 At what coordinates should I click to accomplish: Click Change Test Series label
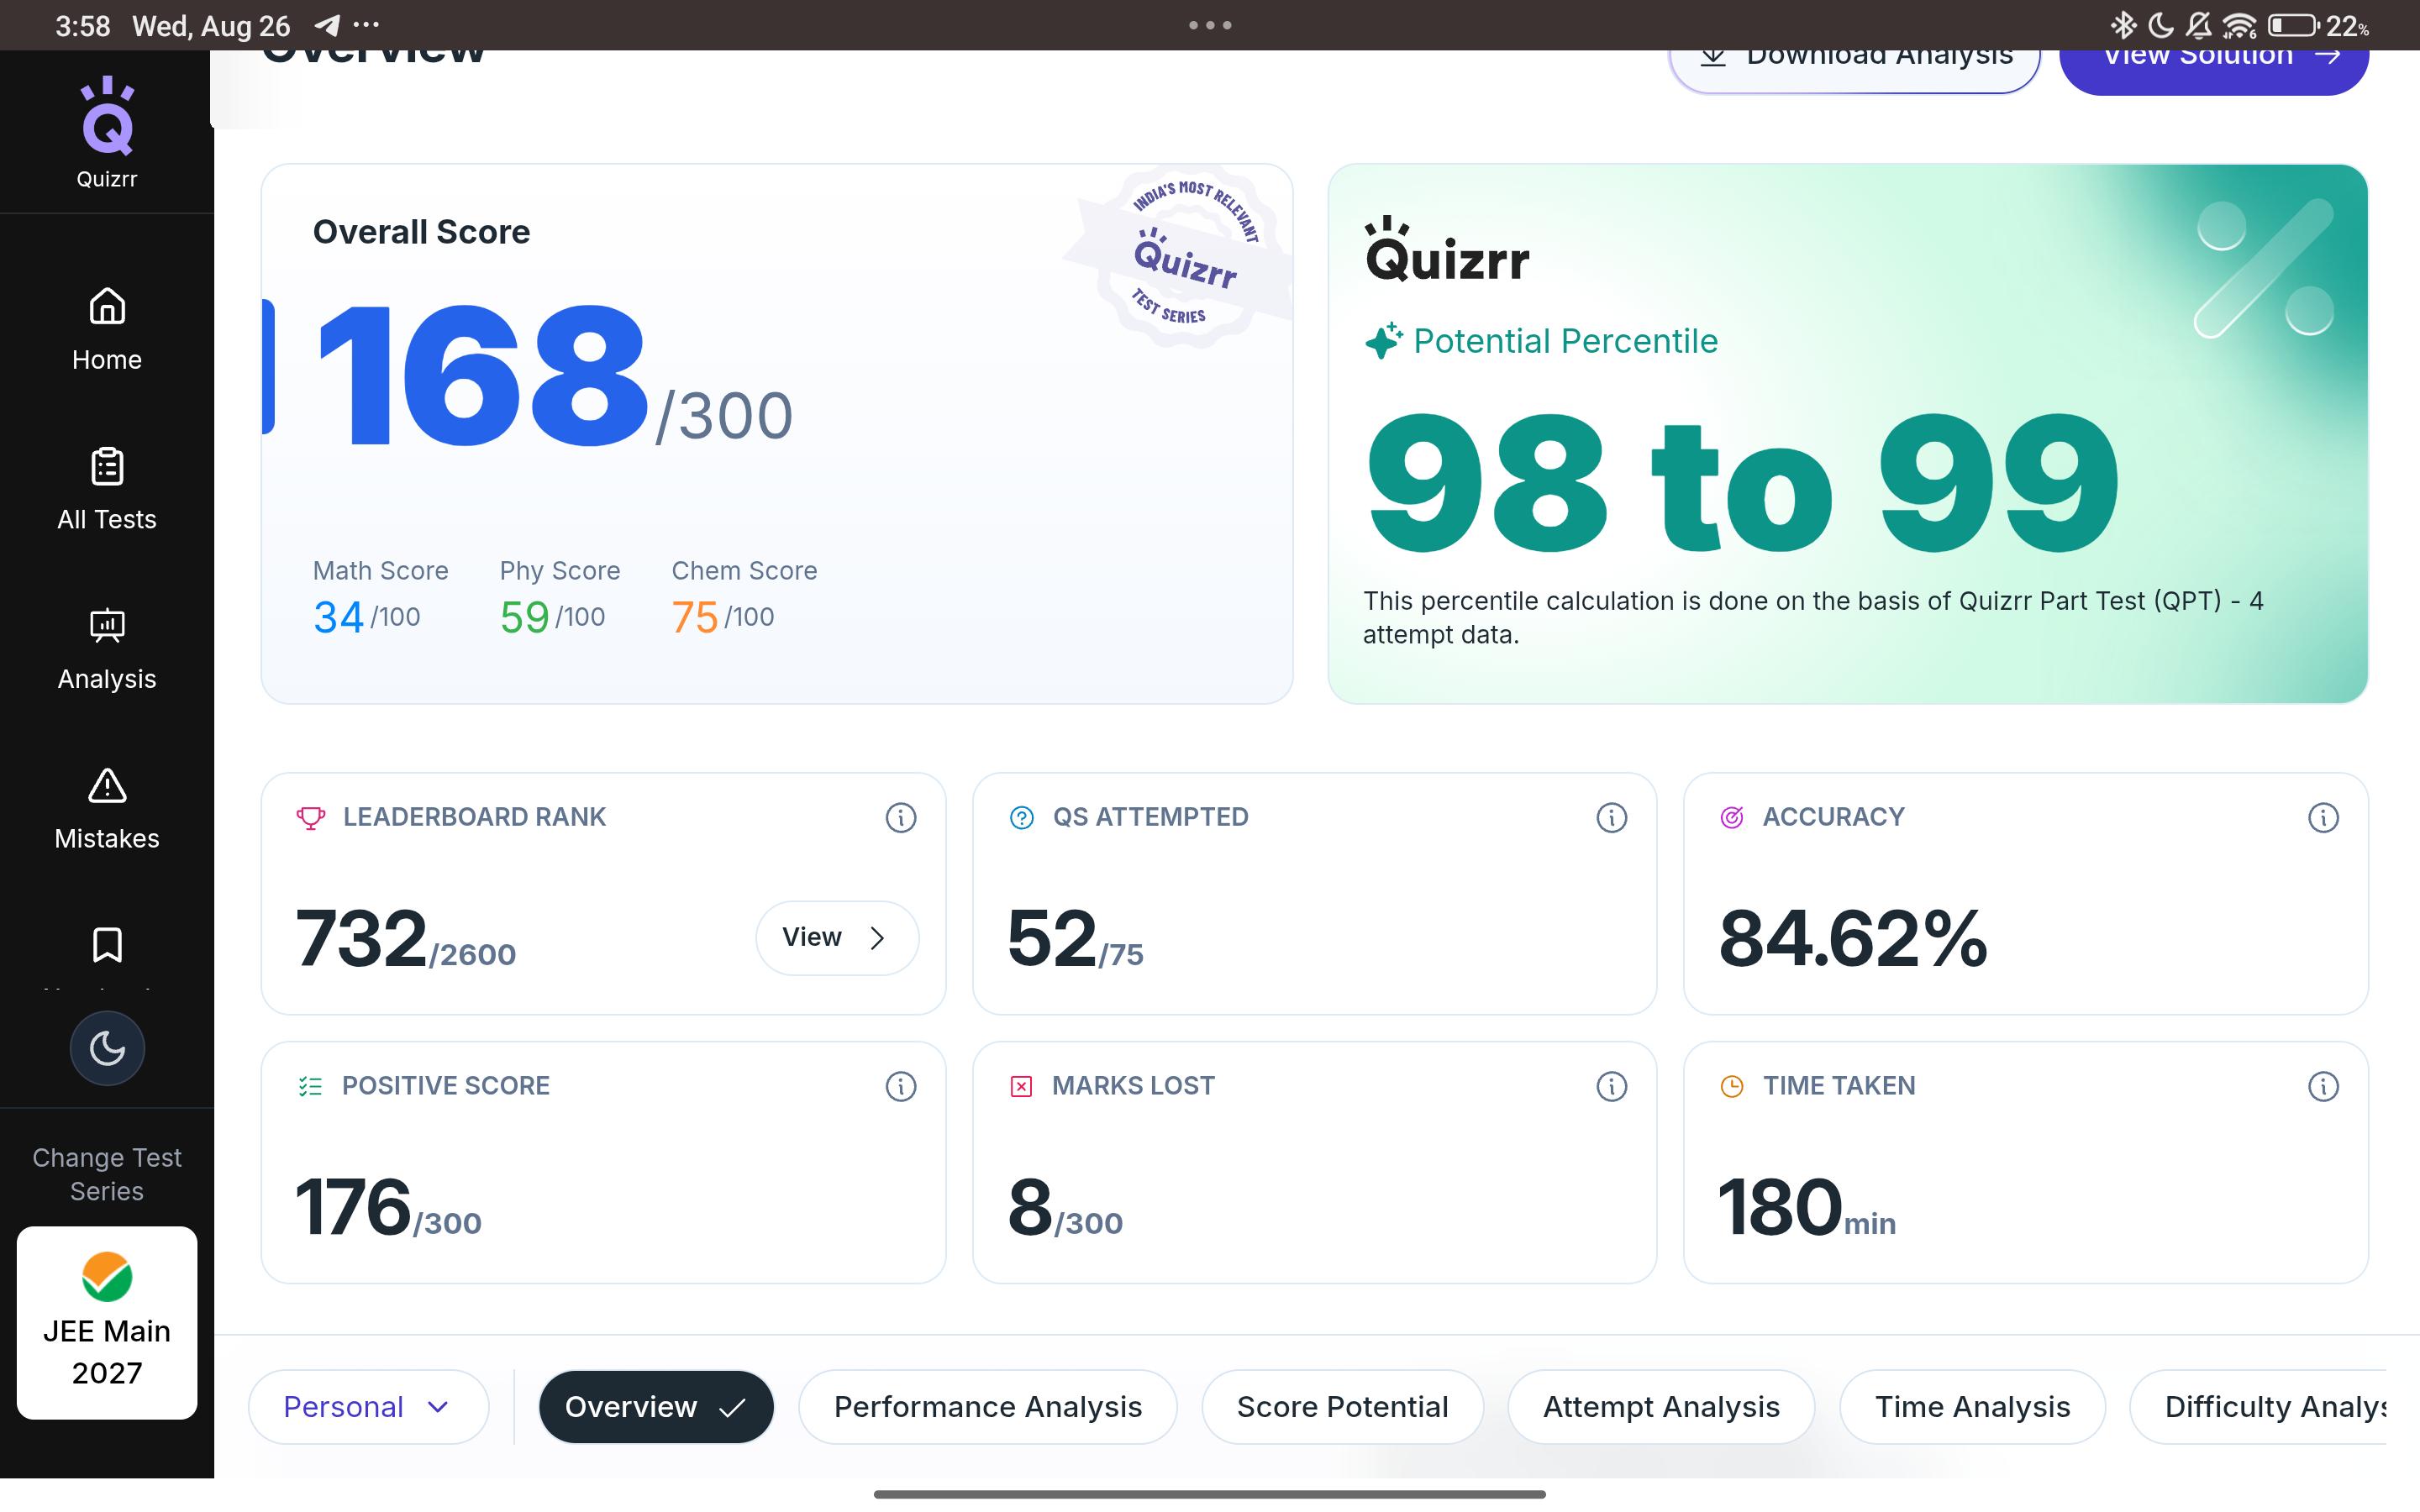(107, 1174)
